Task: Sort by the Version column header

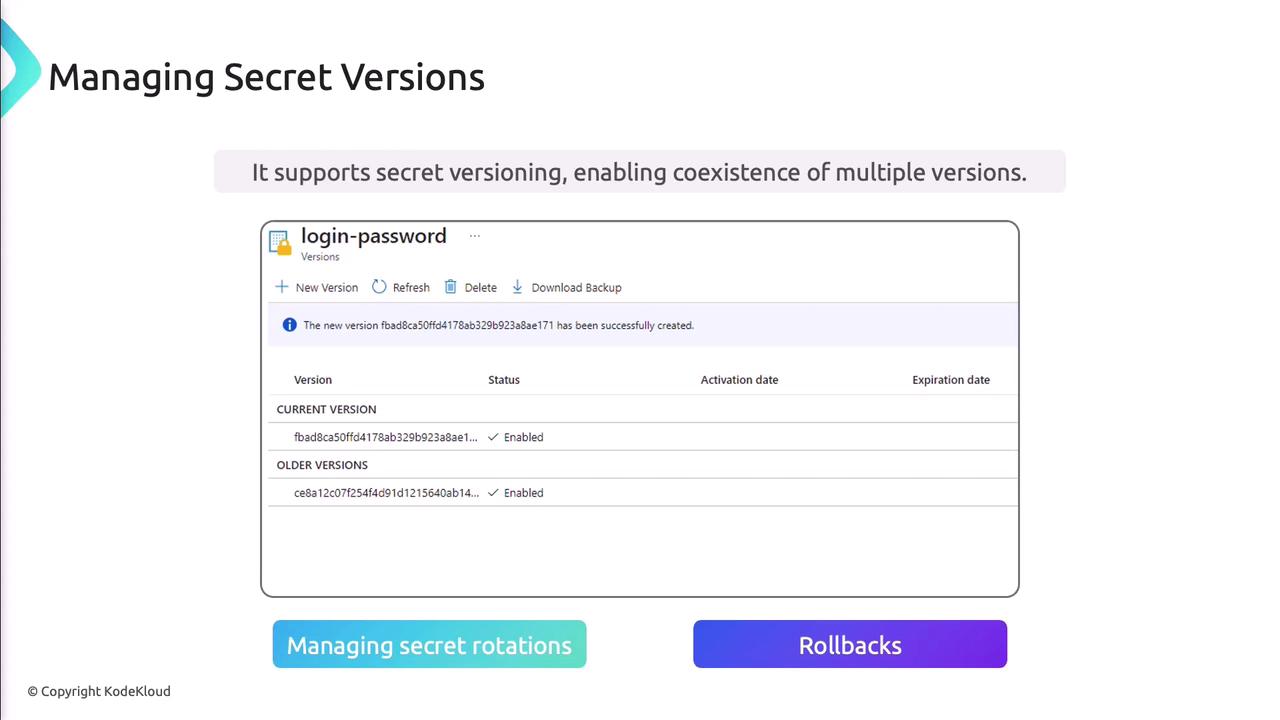Action: pos(313,380)
